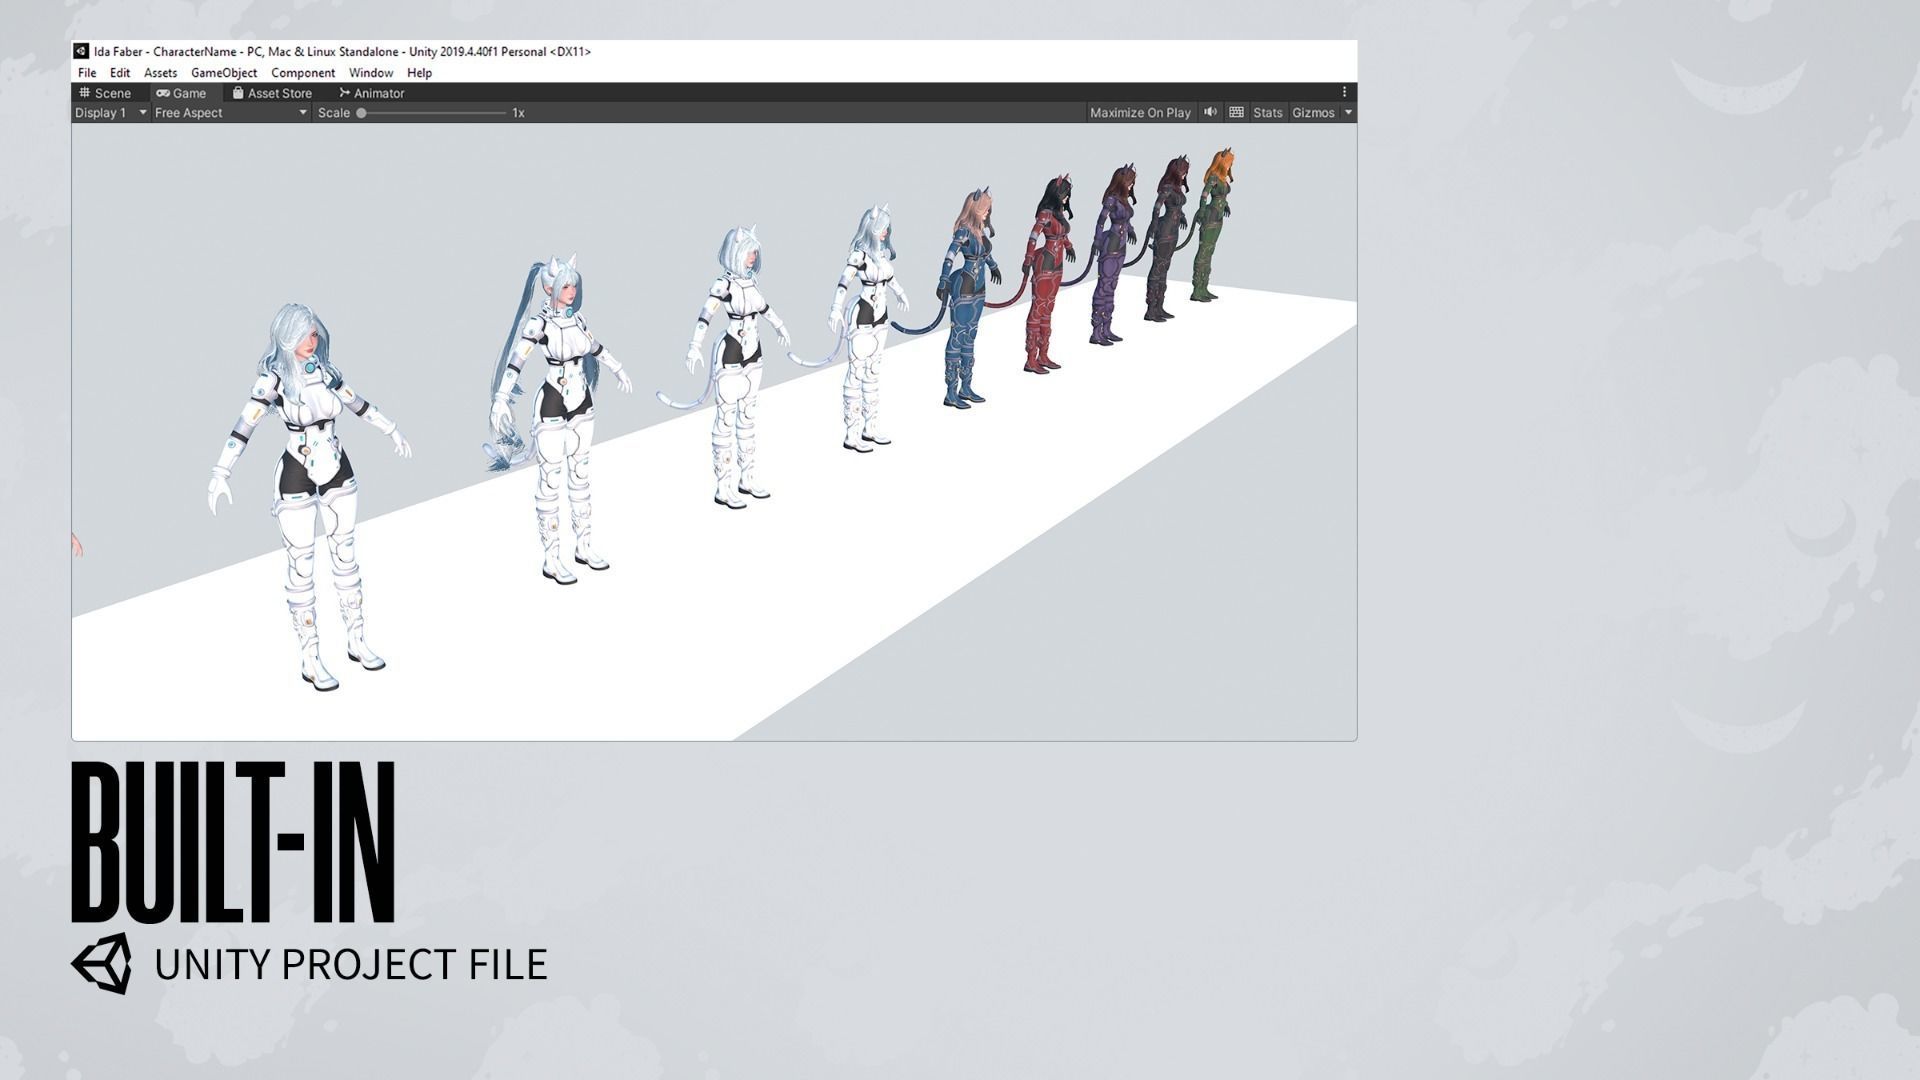Click the Game tab controller icon
The image size is (1920, 1080).
point(163,93)
